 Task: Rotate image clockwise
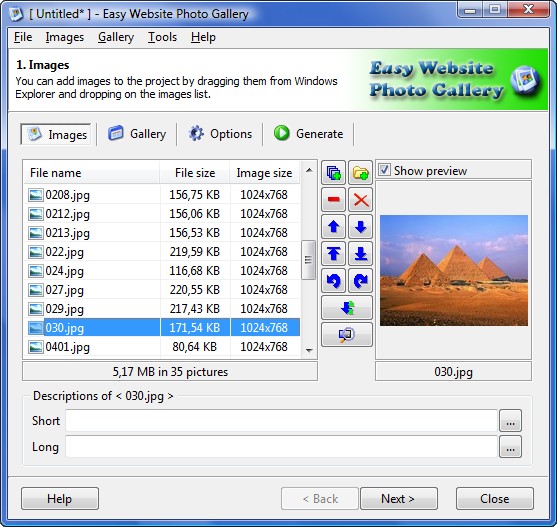360,281
